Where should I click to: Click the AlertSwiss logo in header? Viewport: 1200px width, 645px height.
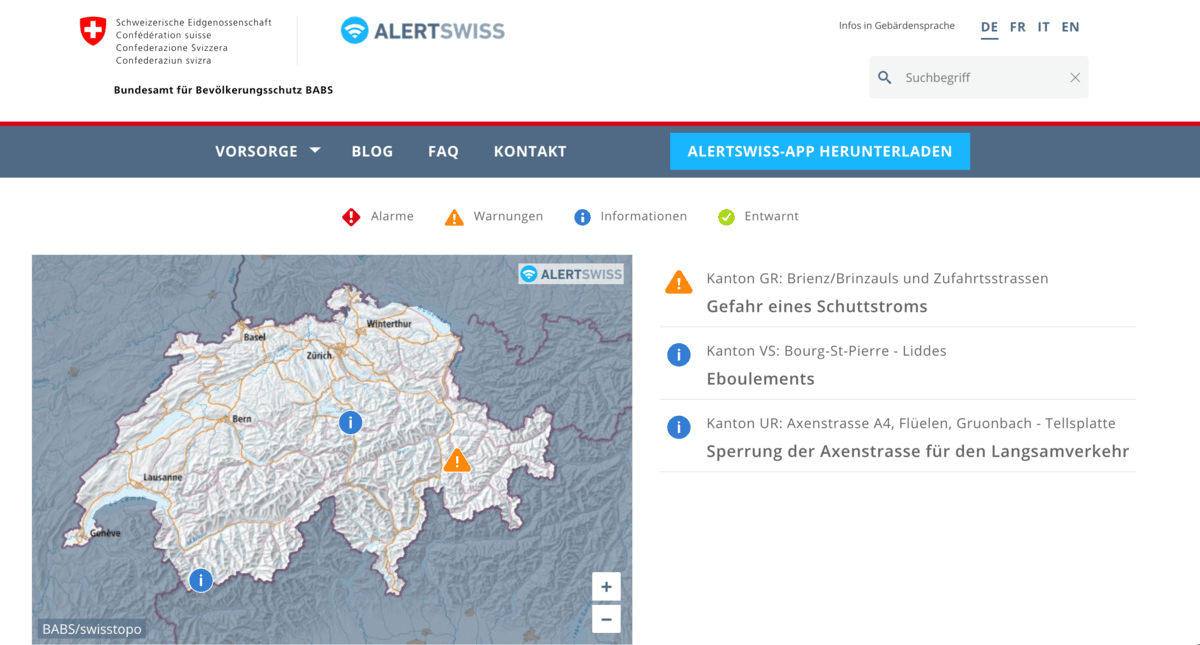pos(423,31)
